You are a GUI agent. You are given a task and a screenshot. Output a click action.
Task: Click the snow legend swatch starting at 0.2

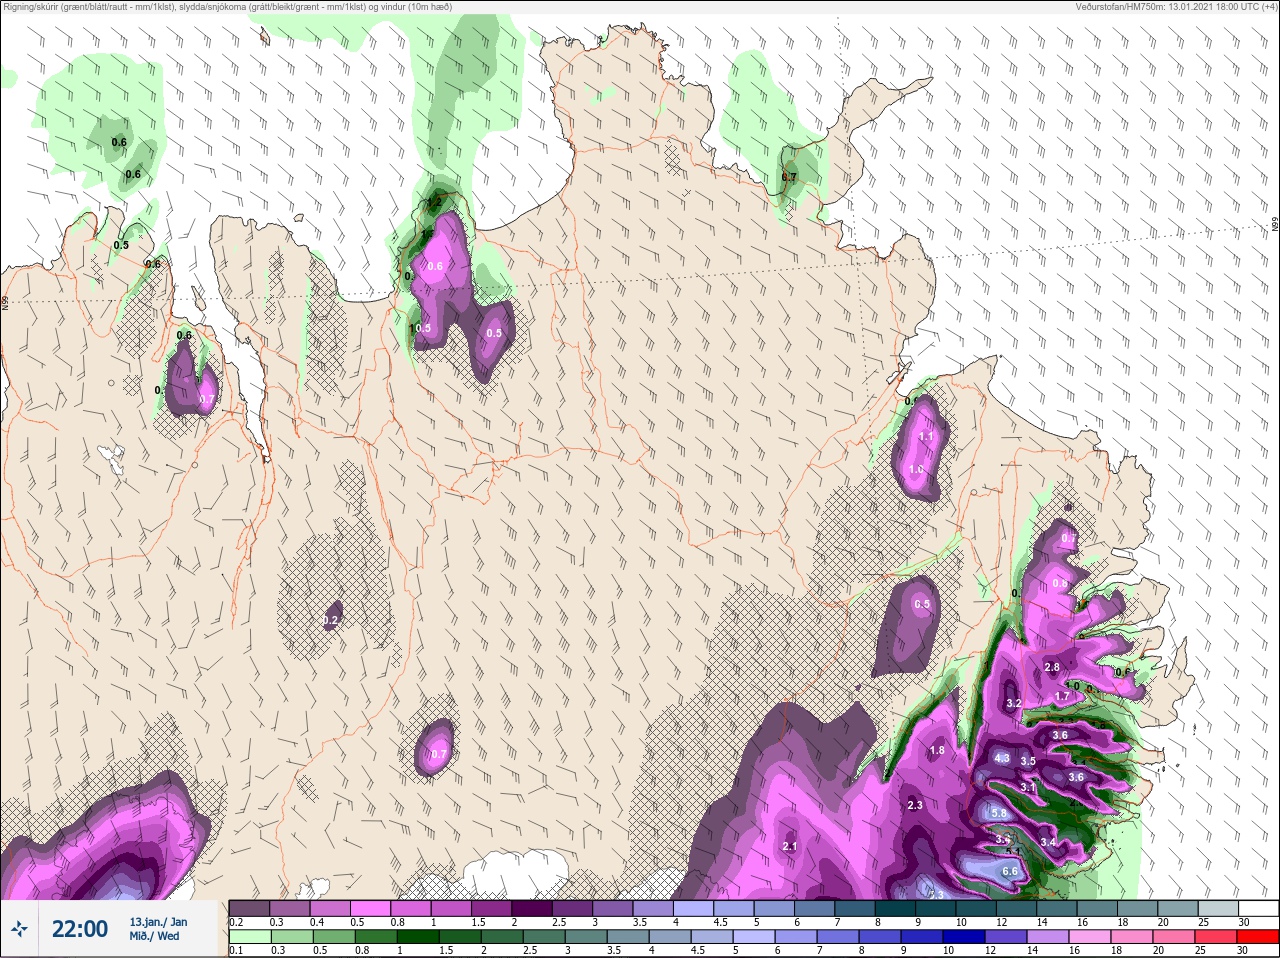249,908
